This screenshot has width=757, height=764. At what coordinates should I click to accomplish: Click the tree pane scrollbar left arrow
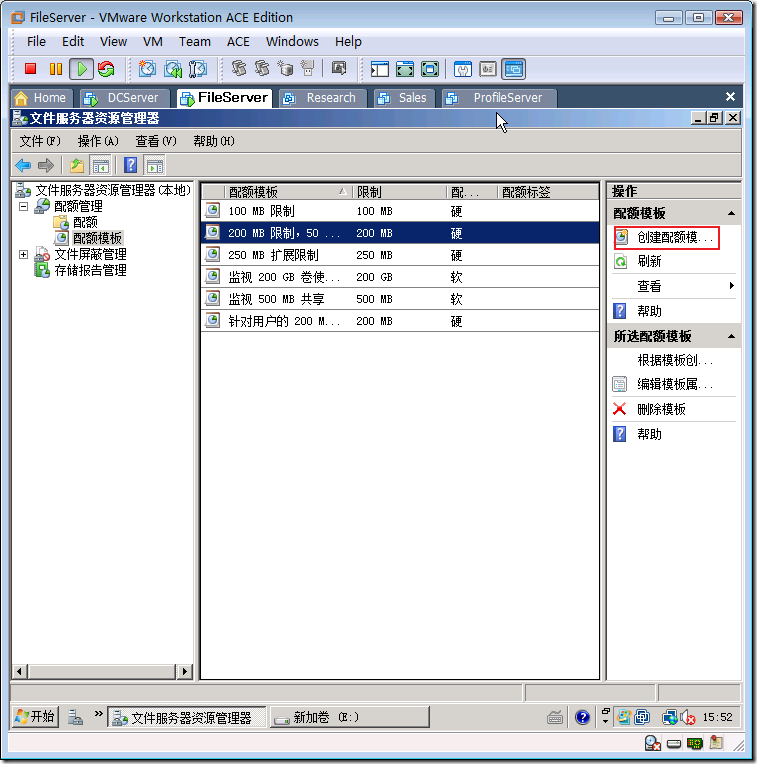(x=19, y=671)
